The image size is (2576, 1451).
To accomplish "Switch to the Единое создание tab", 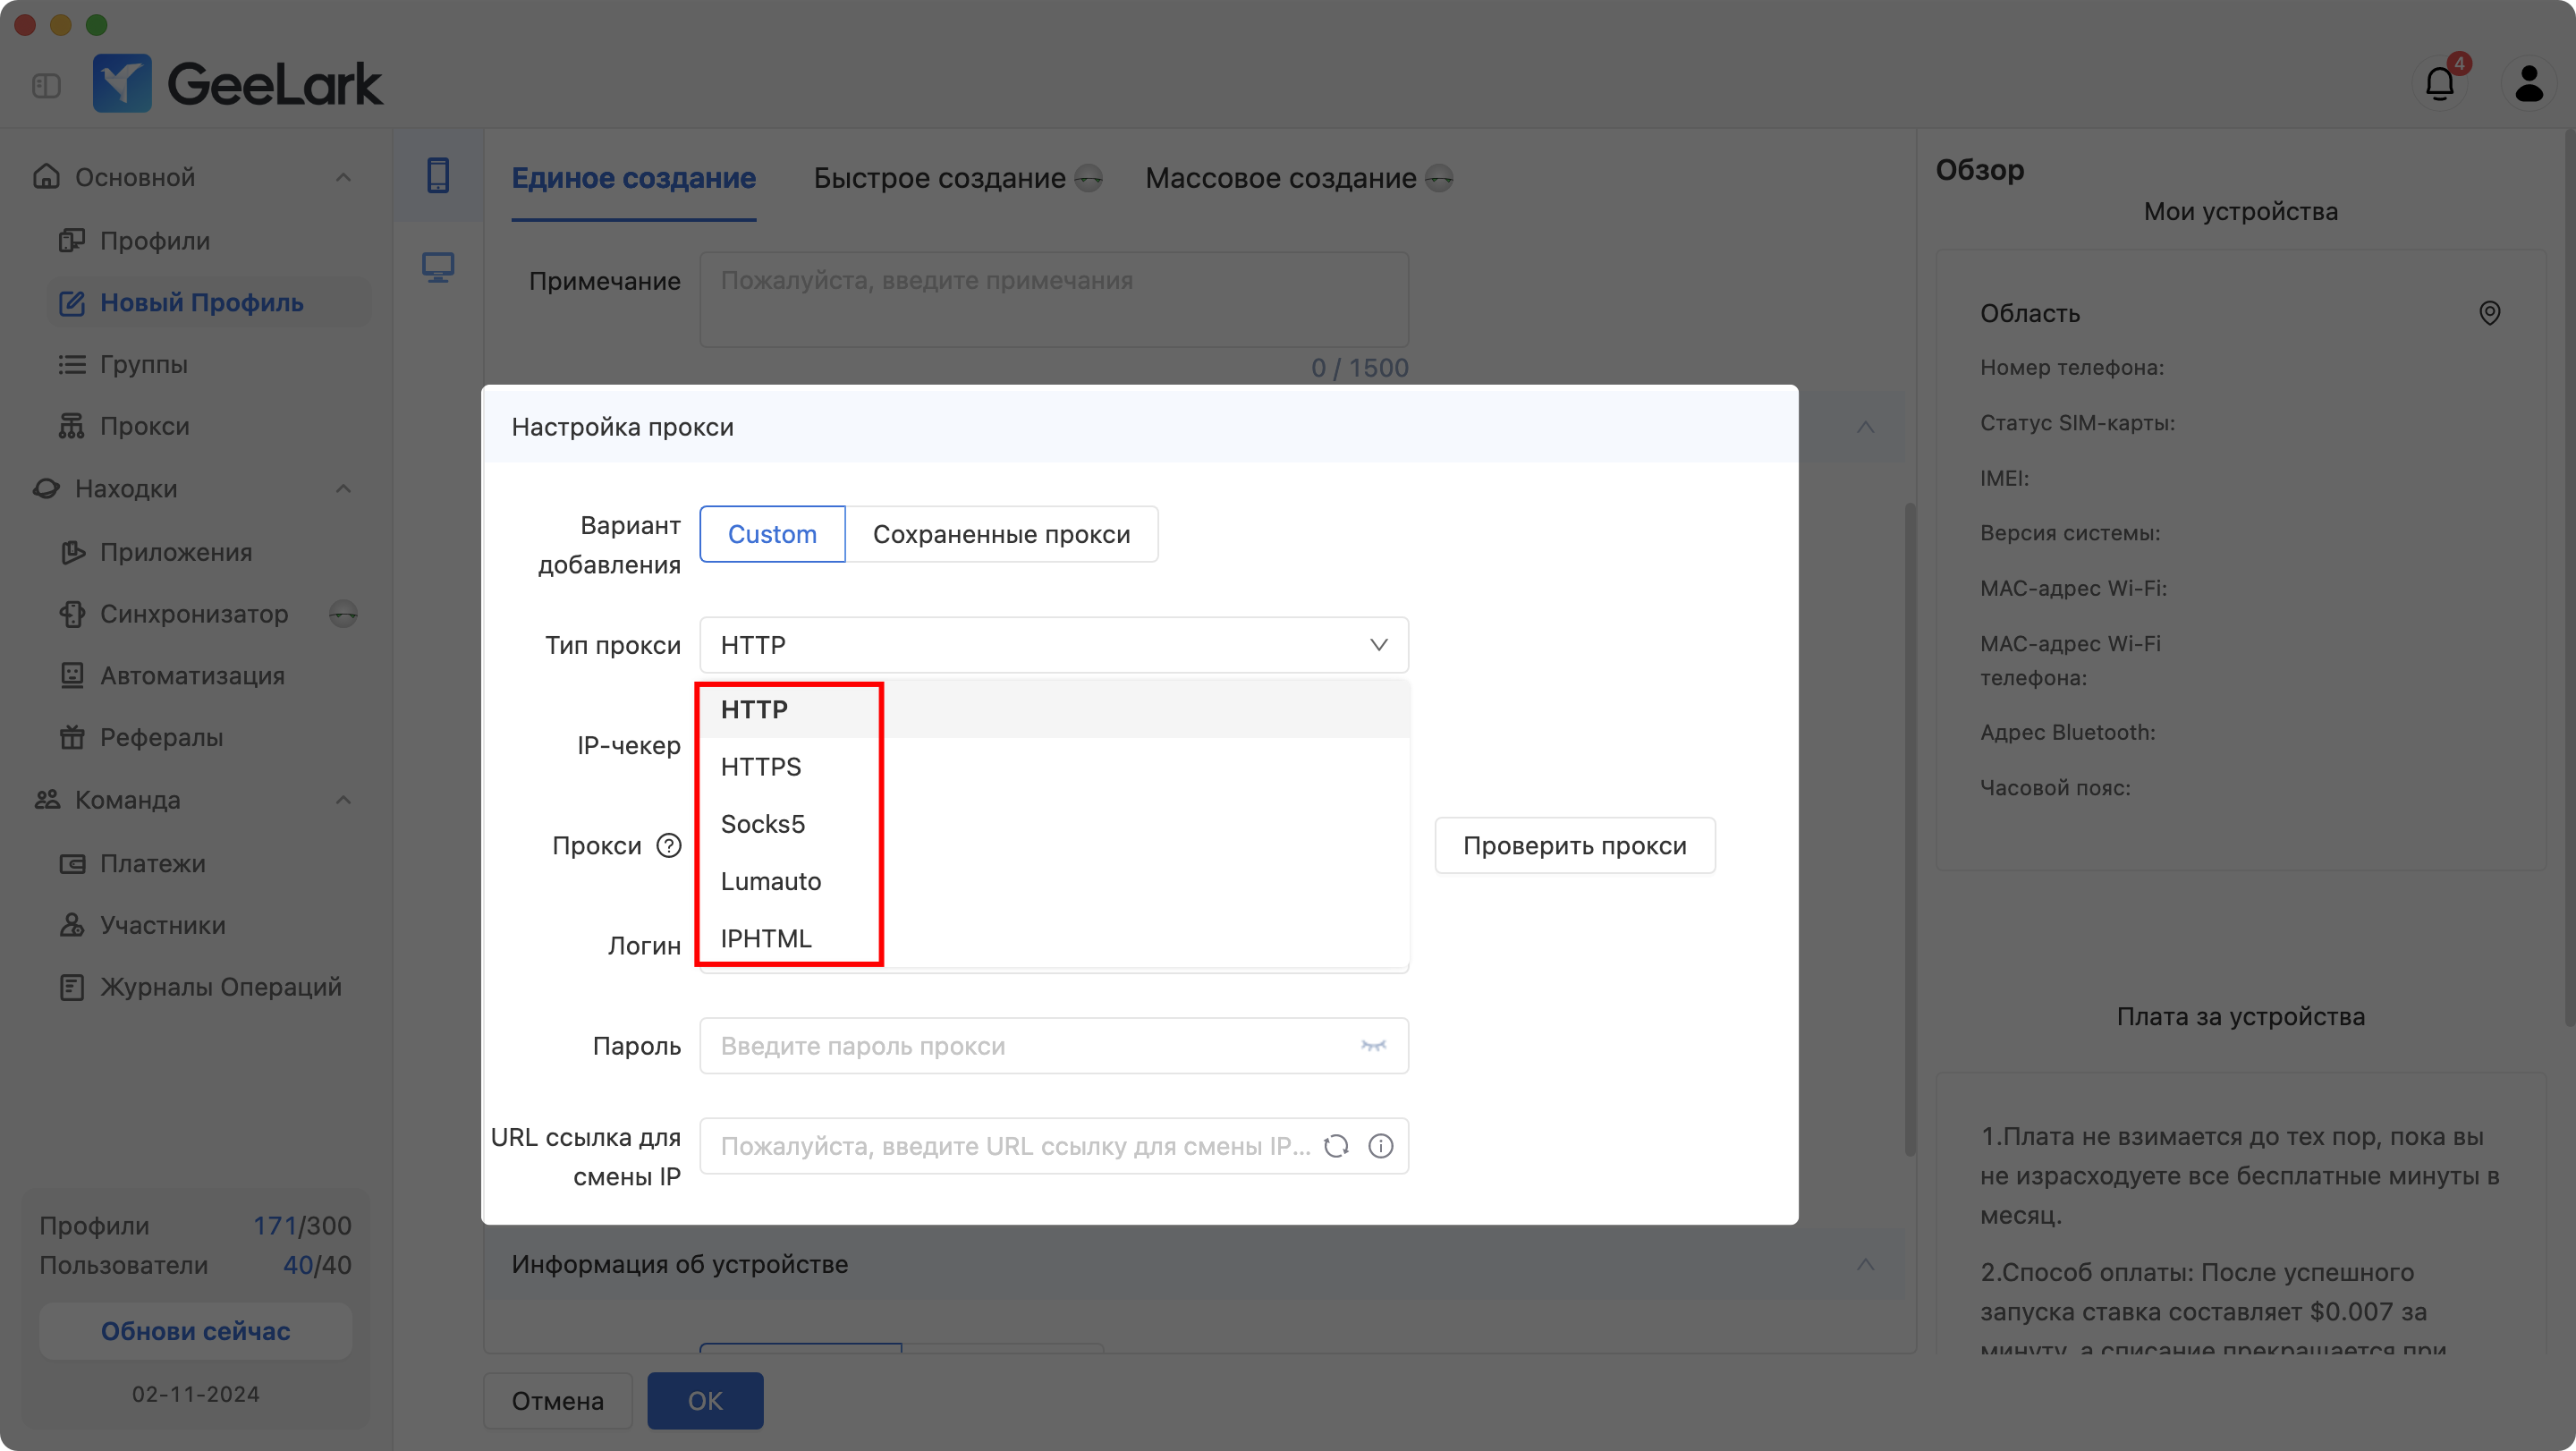I will point(634,178).
